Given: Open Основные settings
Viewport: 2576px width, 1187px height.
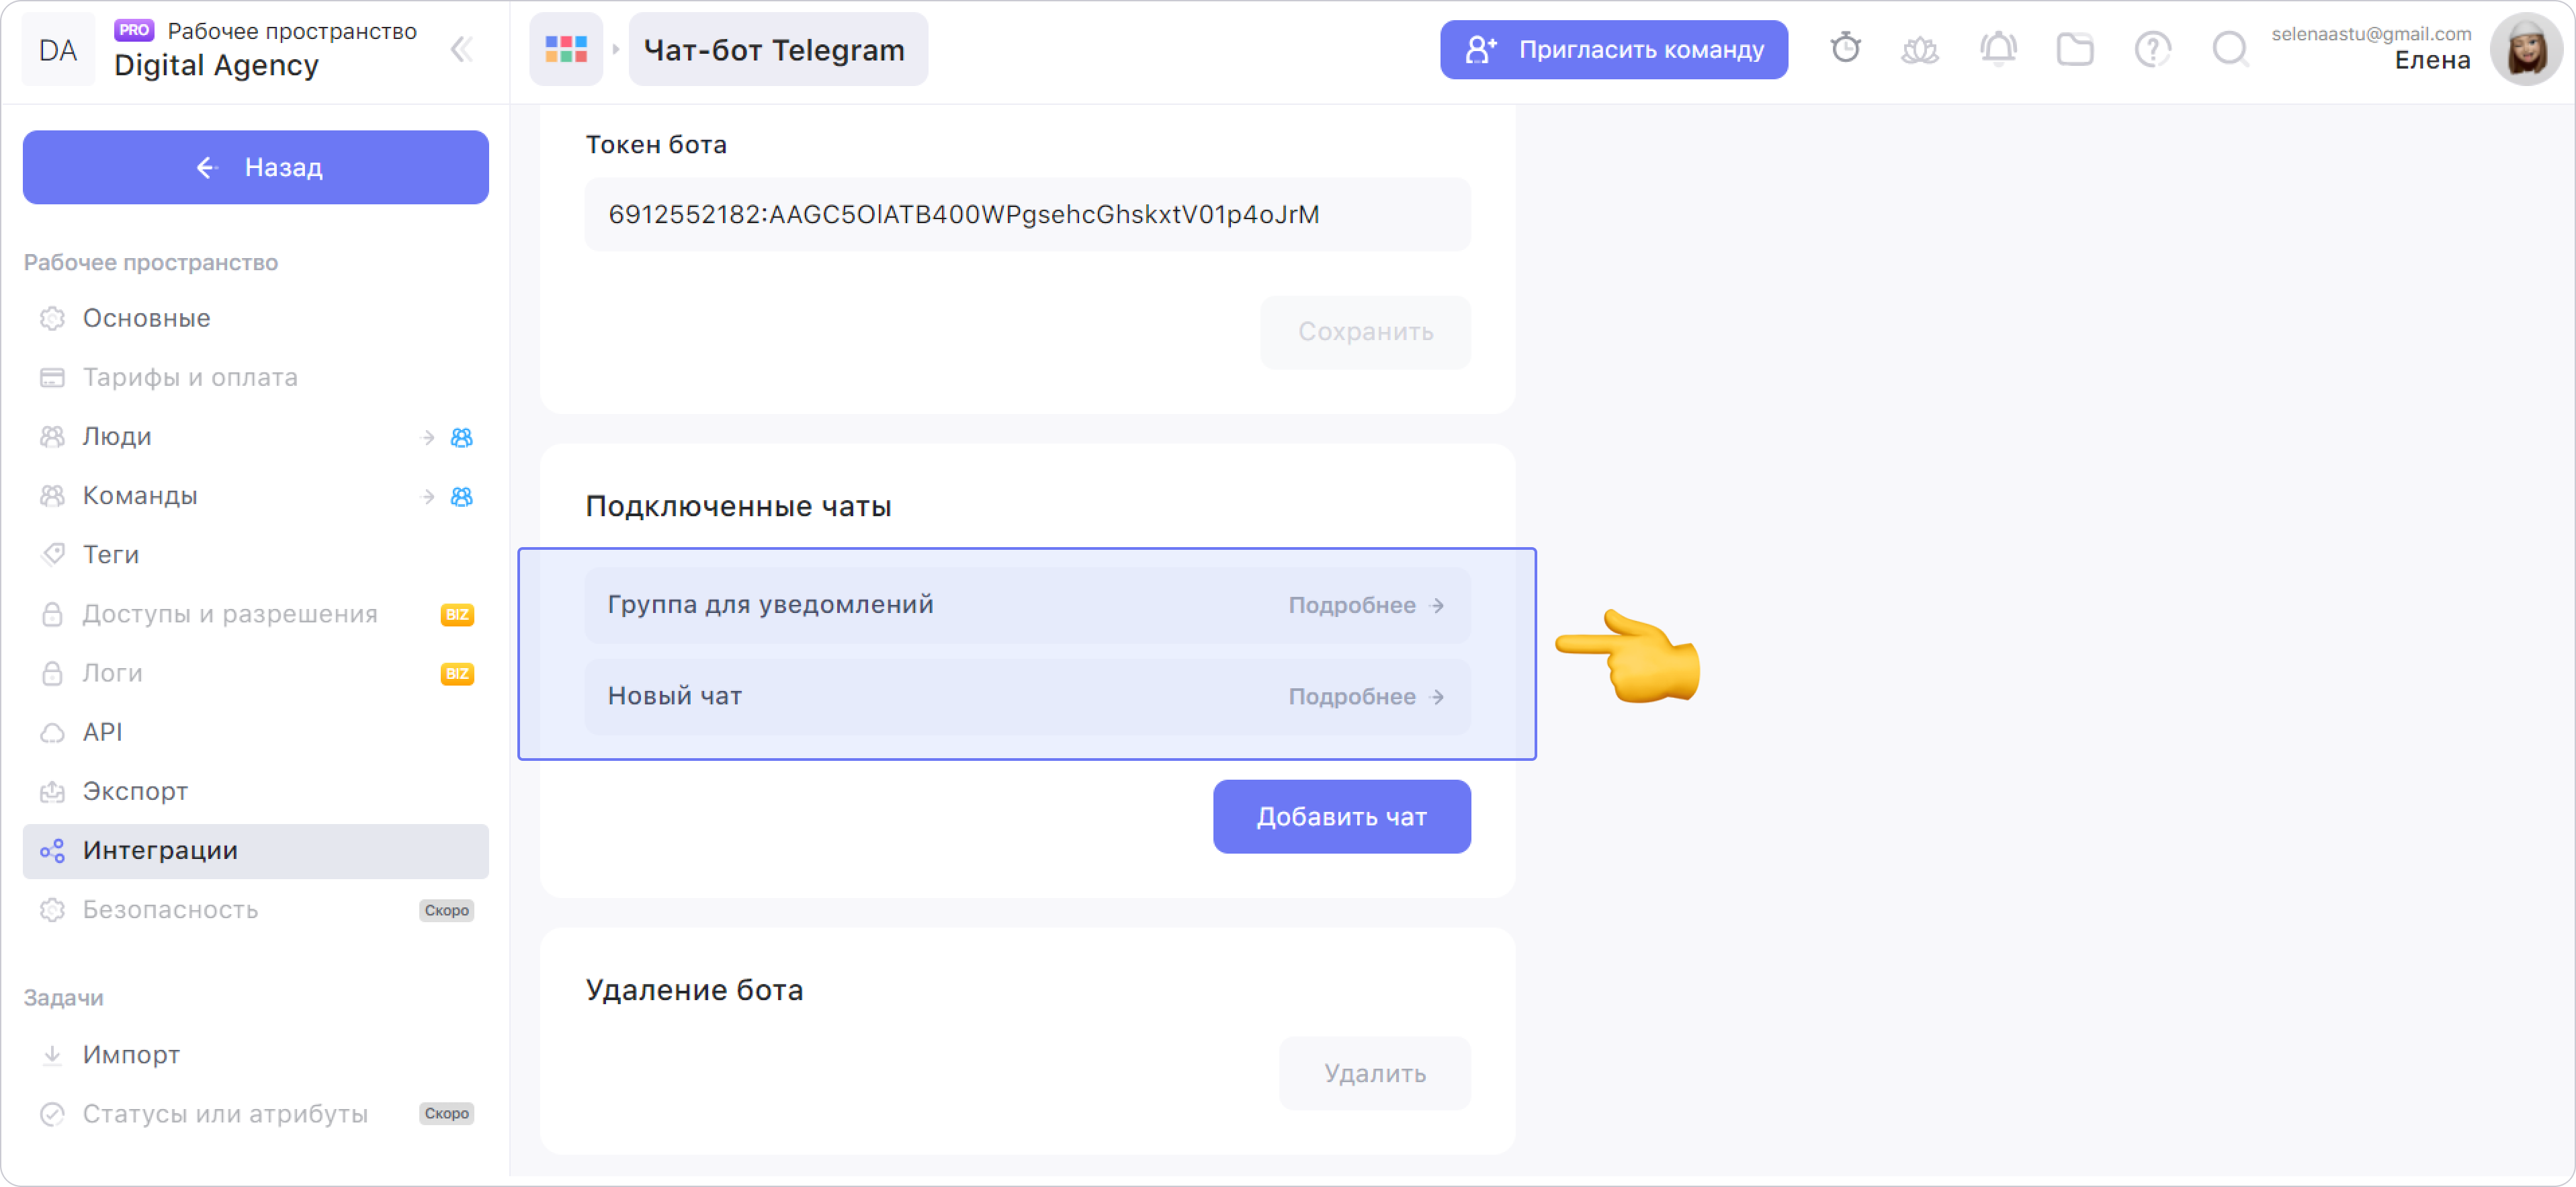Looking at the screenshot, I should [256, 318].
